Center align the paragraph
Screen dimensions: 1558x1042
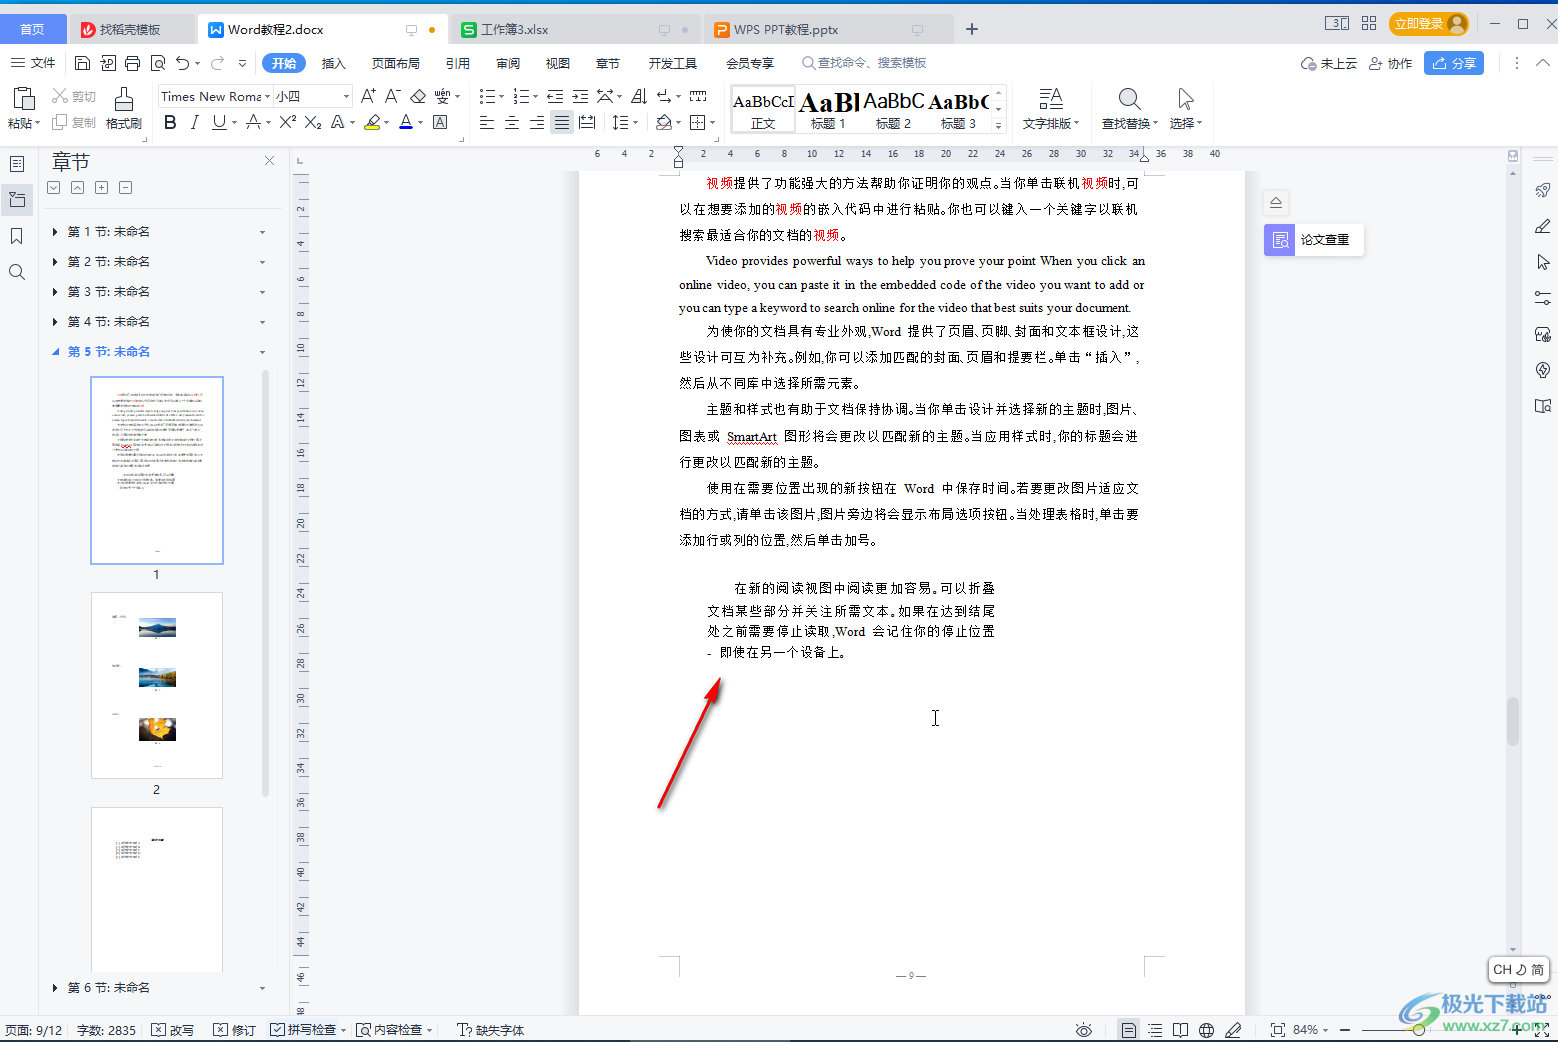coord(512,122)
